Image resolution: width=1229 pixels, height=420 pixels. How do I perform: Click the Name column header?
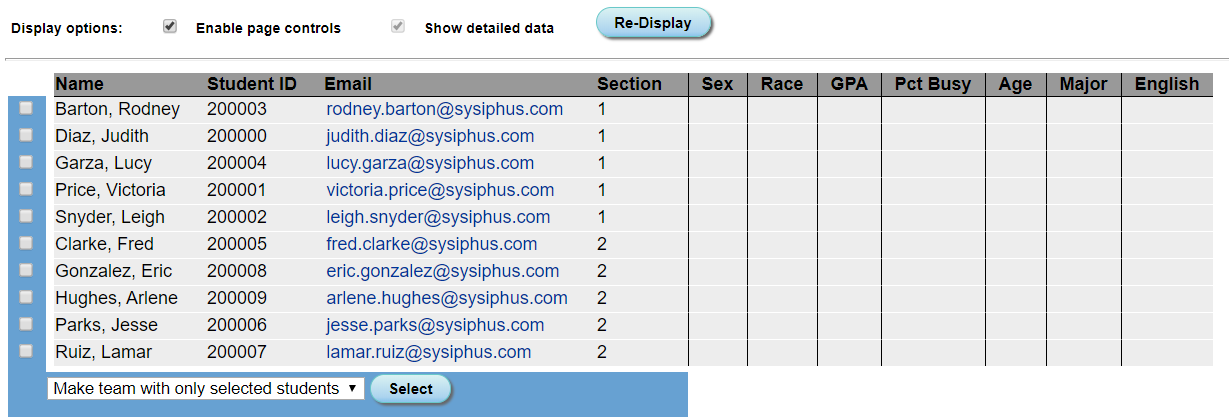tap(79, 84)
